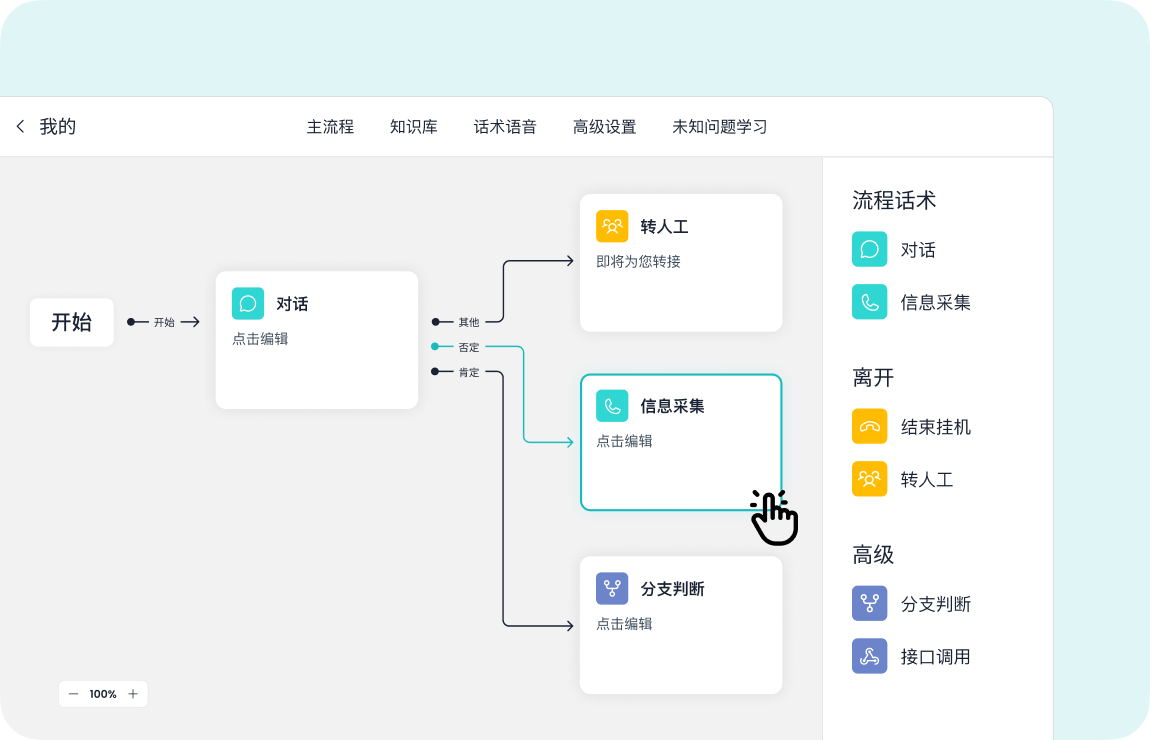This screenshot has width=1150, height=740.
Task: Select the 信息采集 phone icon in sidebar
Action: (x=869, y=302)
